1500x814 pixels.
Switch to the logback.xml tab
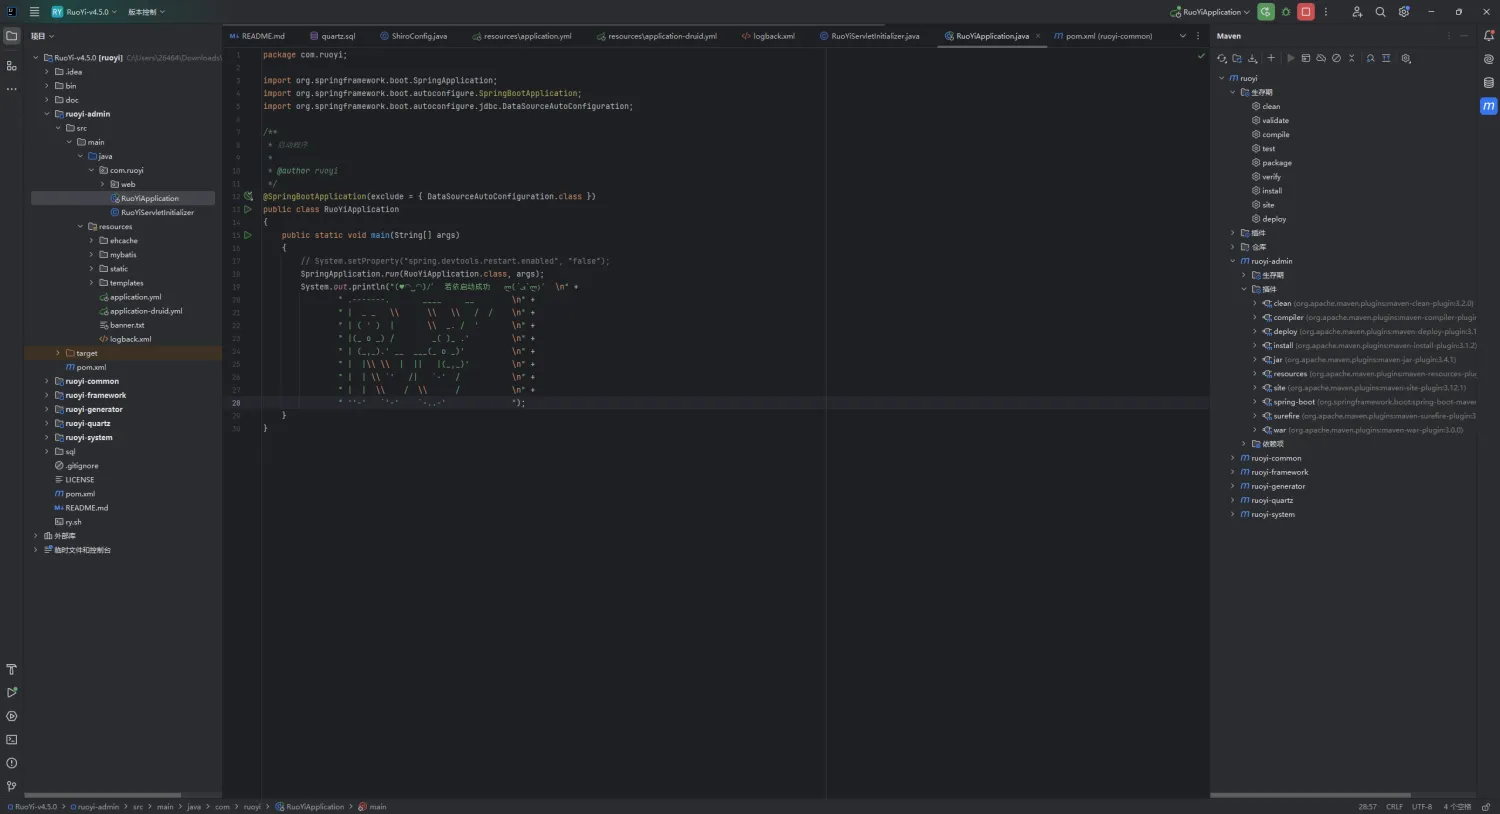click(768, 36)
